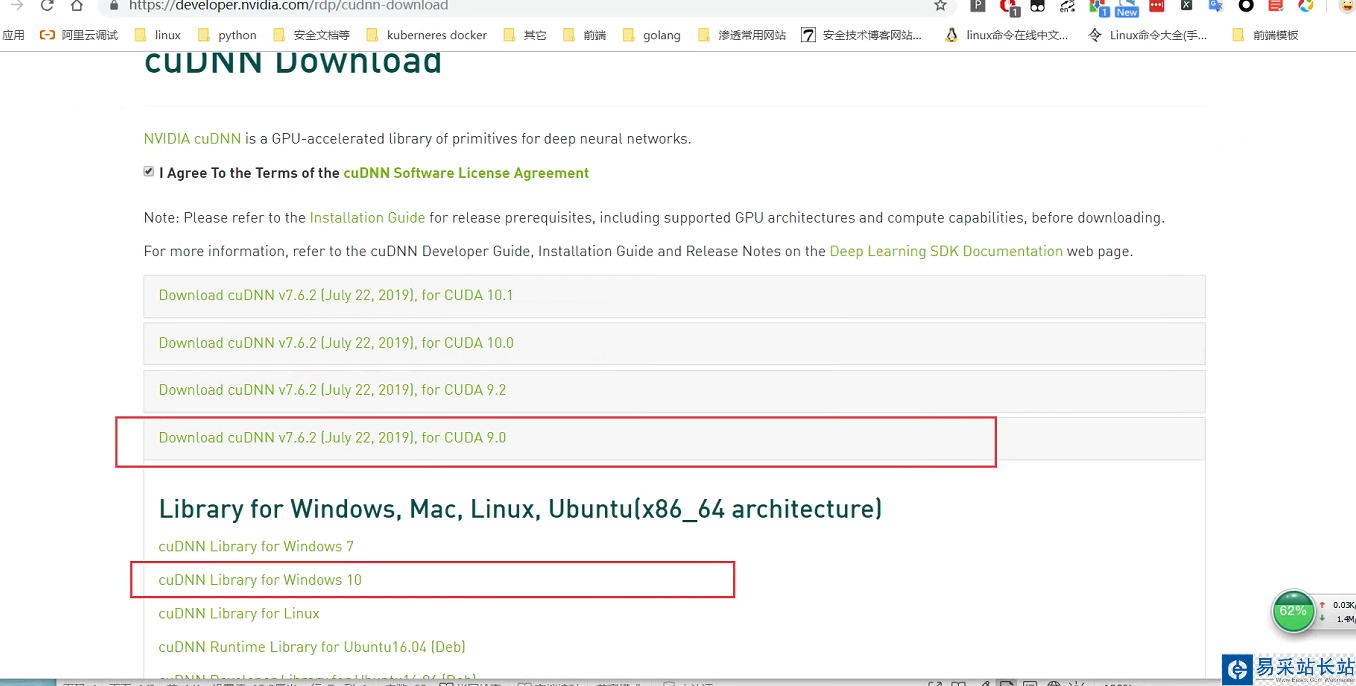Open the 其它 bookmarks folder
Viewport: 1356px width, 686px height.
coord(525,35)
